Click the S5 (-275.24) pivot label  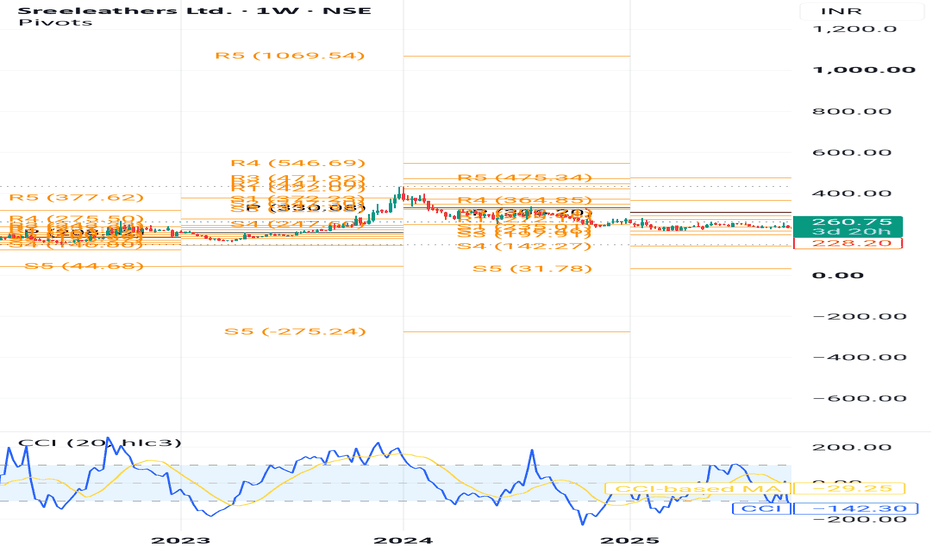click(295, 331)
